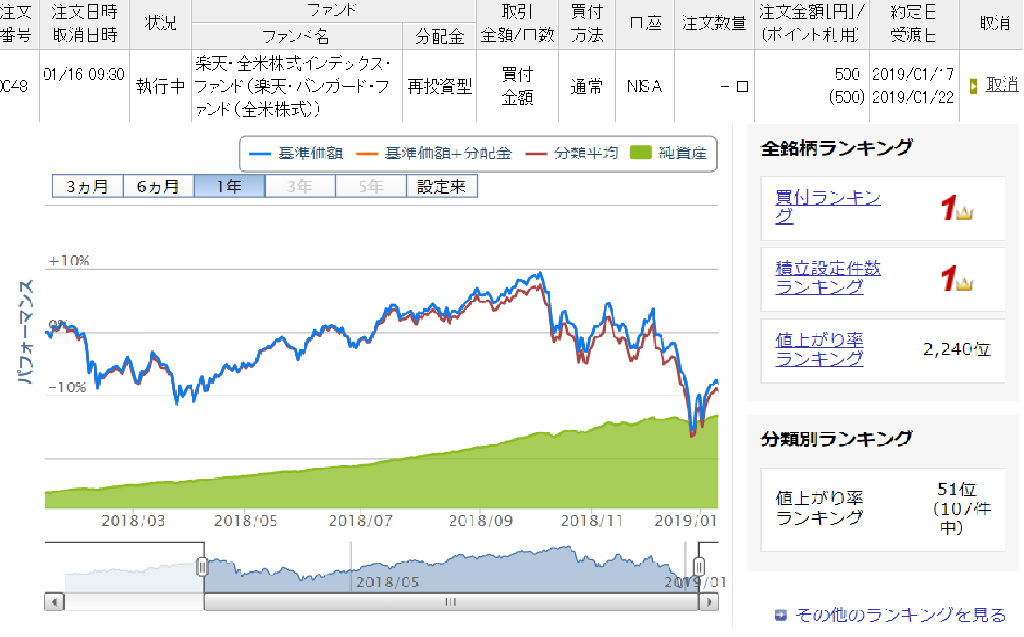Click the 買付金額 transaction cell
Viewport: 1024px width, 637px height.
517,86
